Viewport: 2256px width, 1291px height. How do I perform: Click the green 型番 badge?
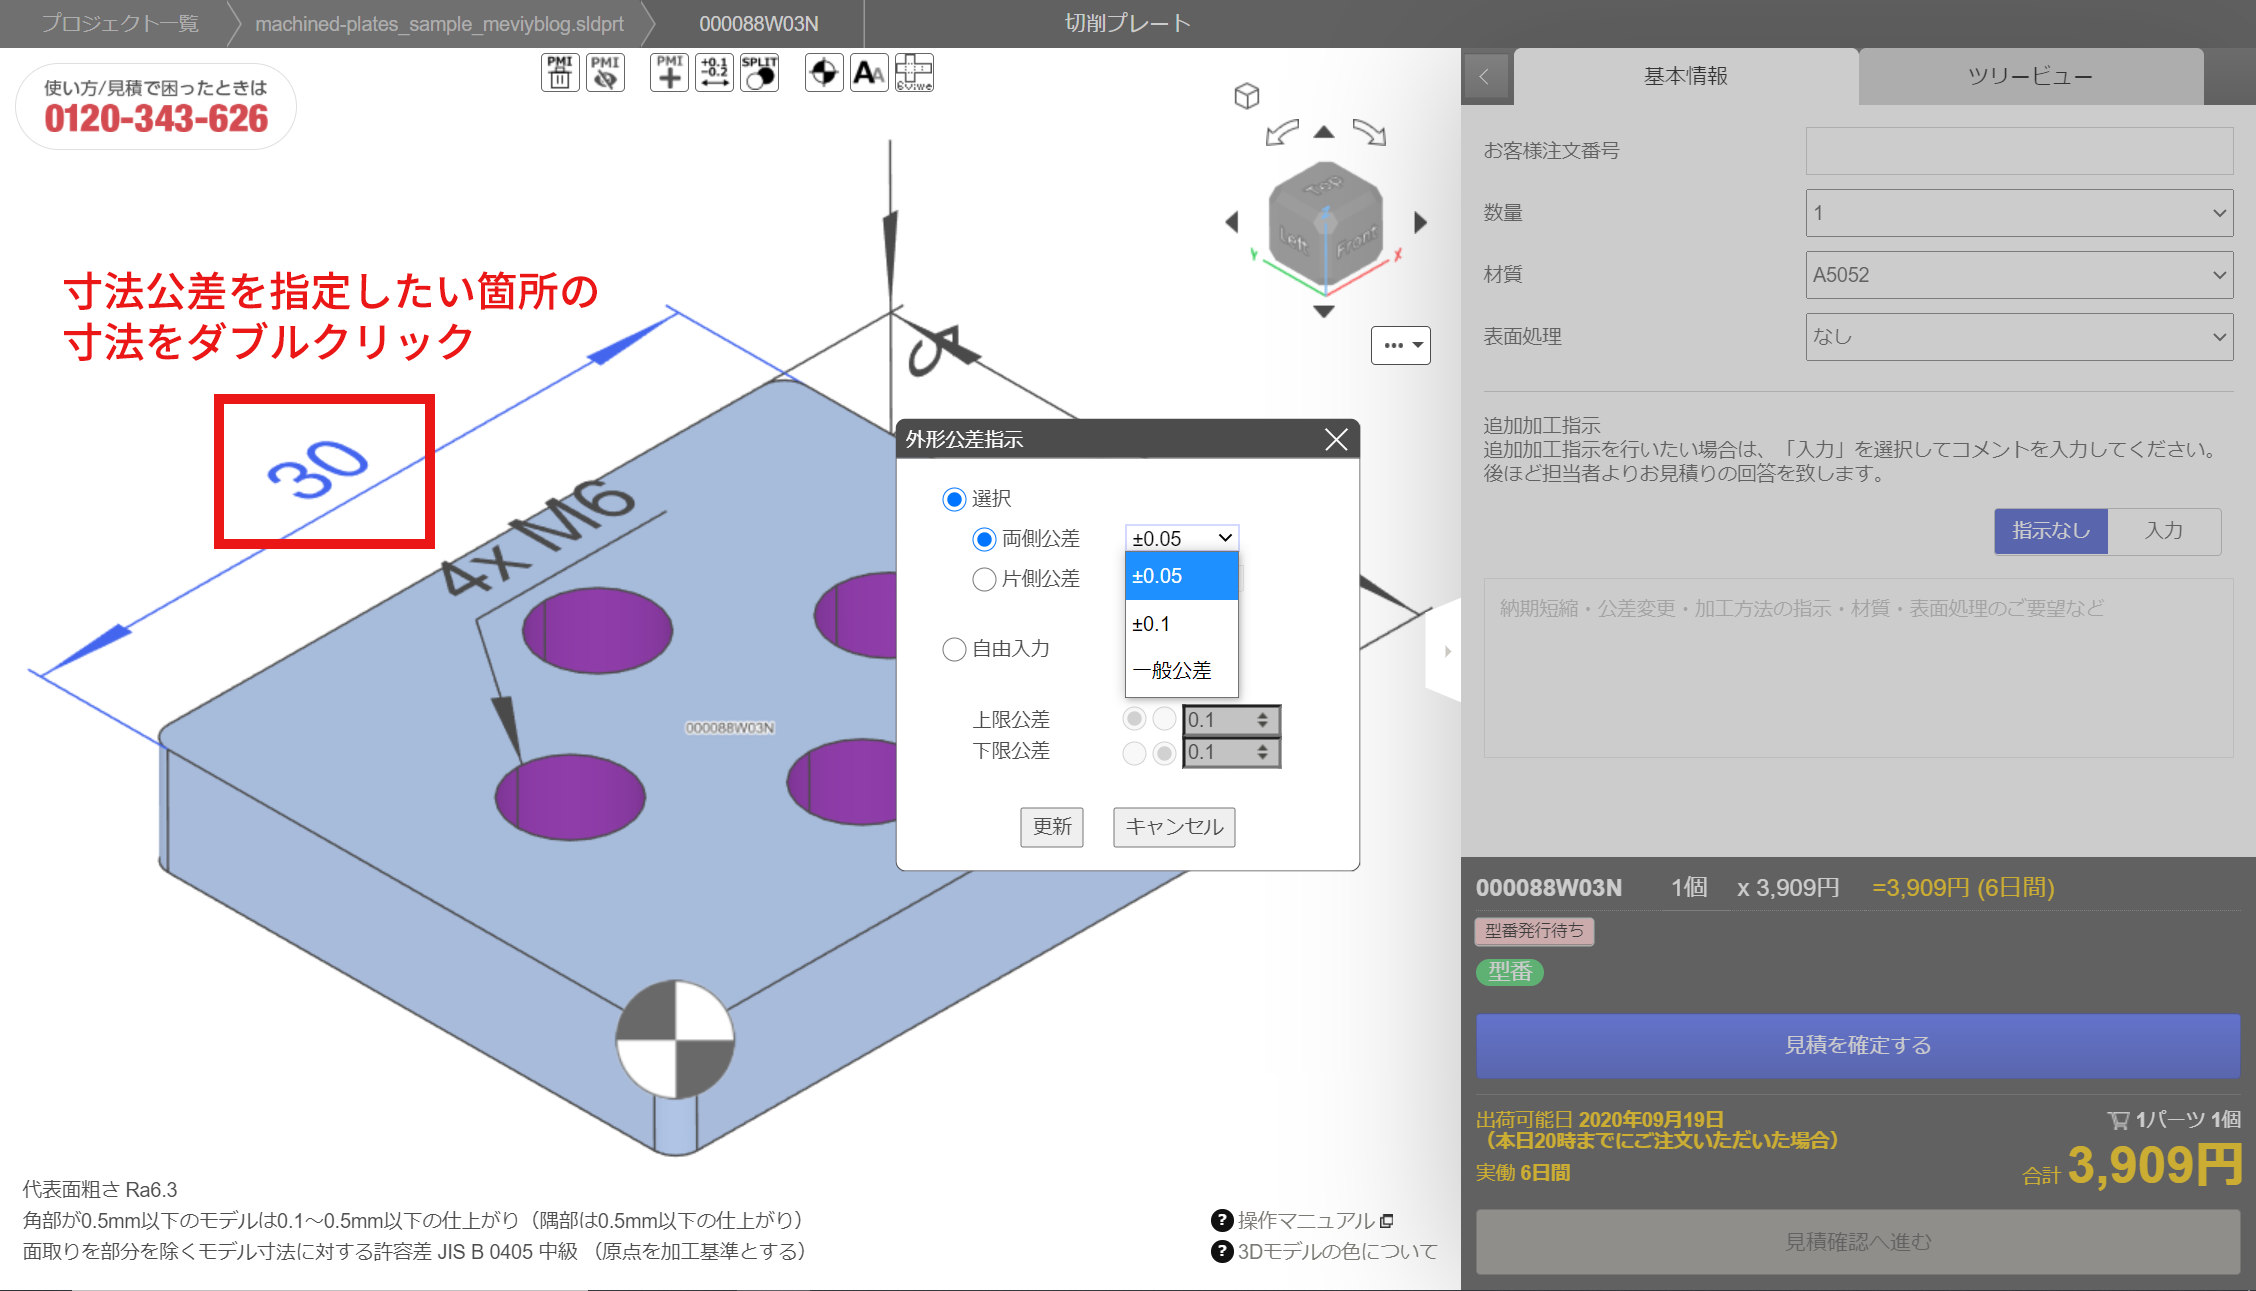(x=1510, y=972)
